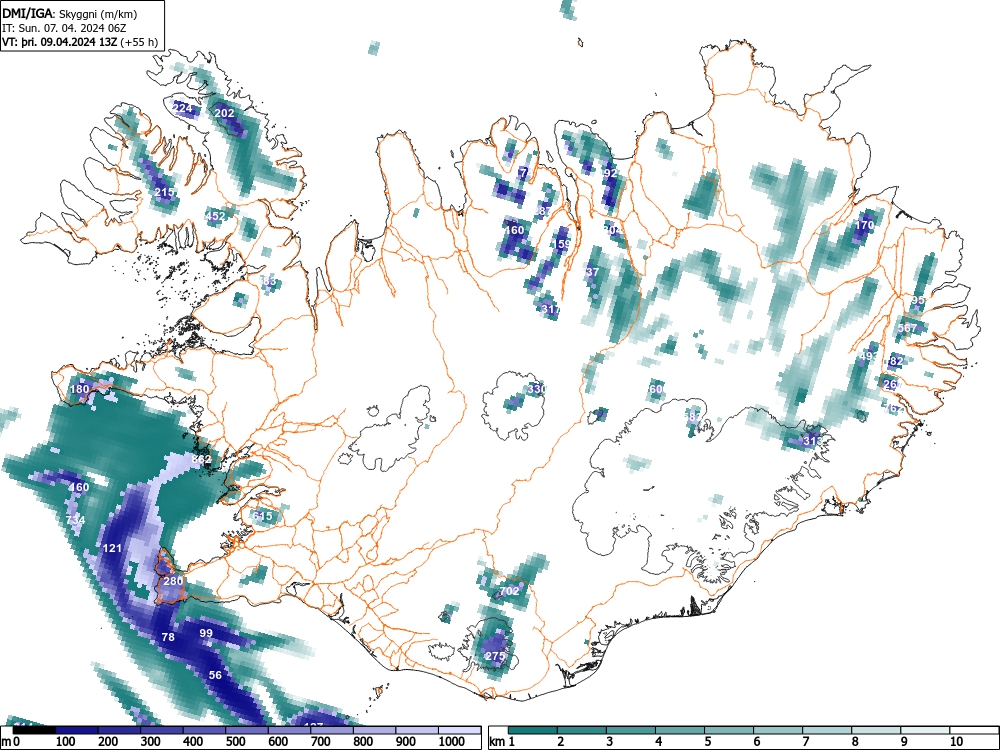Click the "km" unit label of the legend

coord(497,742)
